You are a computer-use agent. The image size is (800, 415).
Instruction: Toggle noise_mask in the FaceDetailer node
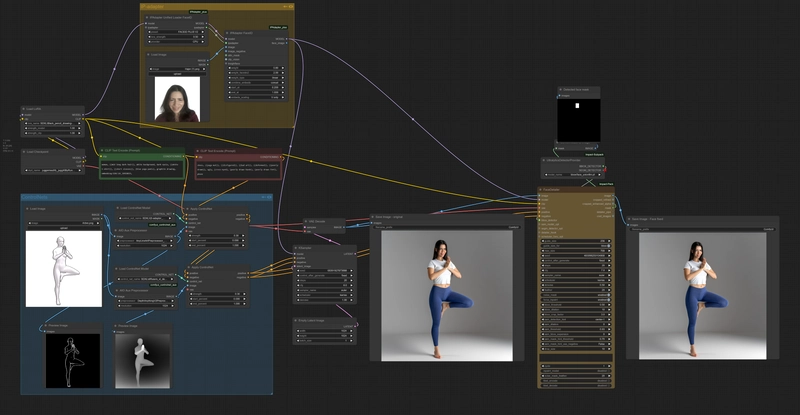[x=576, y=295]
